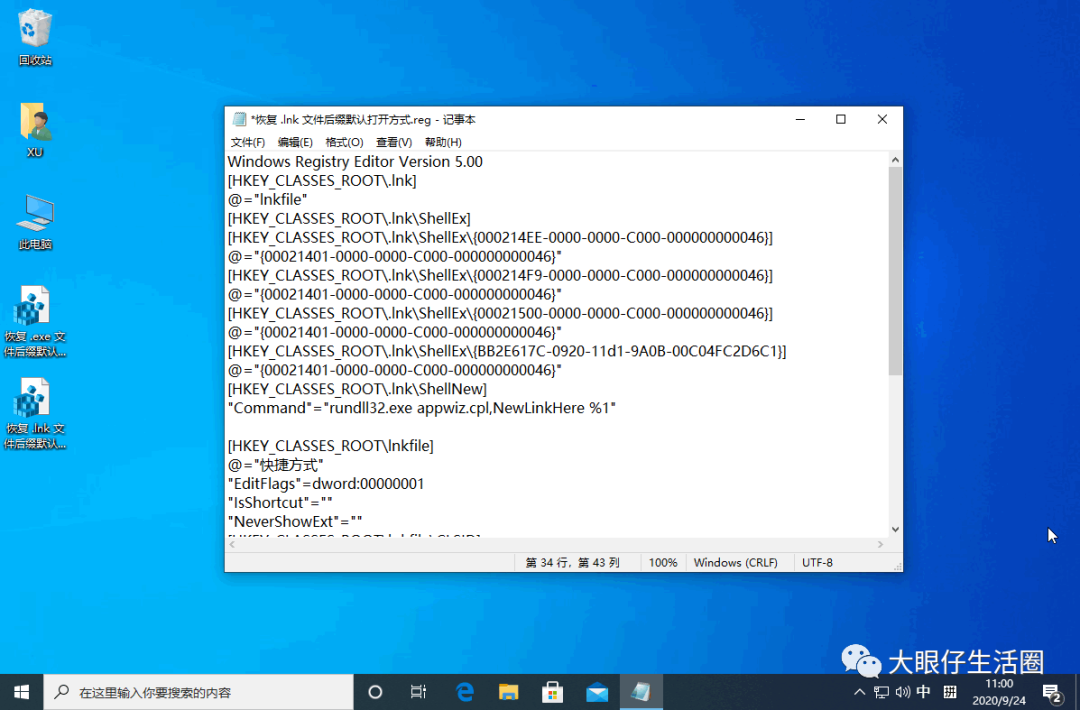Click the "Command"="rundll32.exe appwiz.cpl" line

422,408
